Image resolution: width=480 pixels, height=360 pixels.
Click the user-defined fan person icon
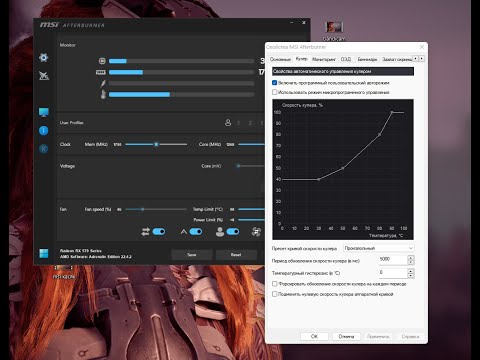(x=220, y=232)
